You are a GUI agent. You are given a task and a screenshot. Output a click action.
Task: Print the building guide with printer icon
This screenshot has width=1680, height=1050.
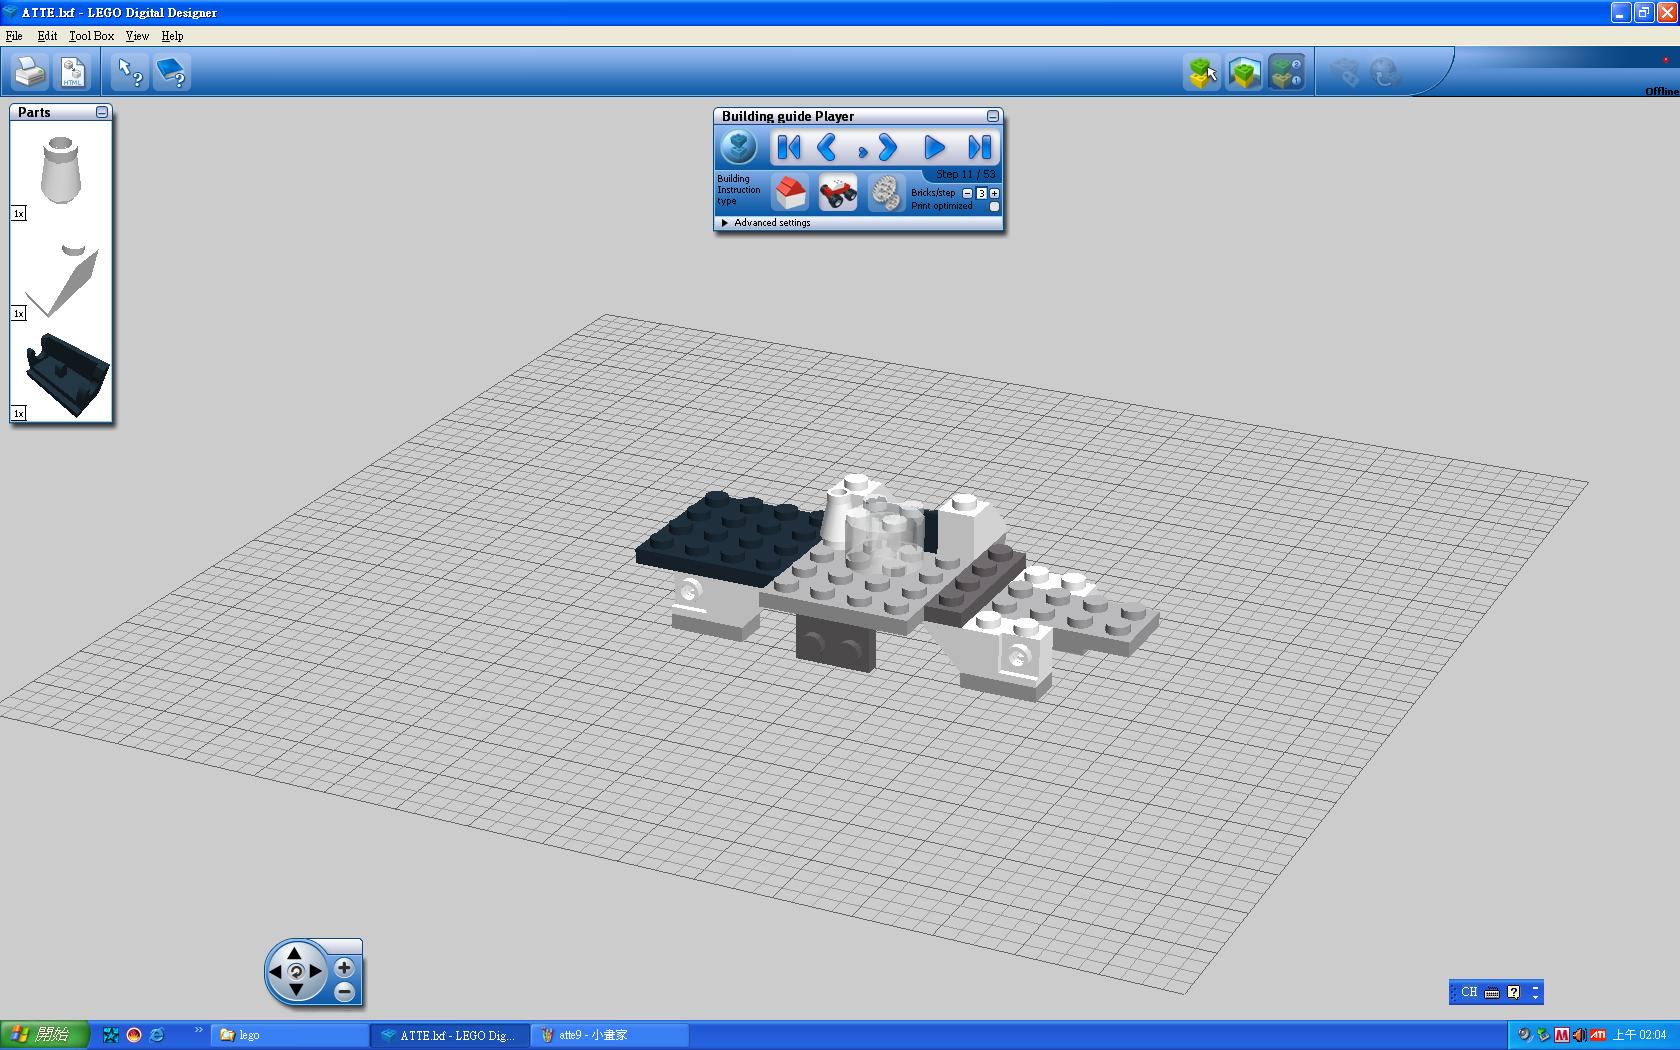coord(30,72)
